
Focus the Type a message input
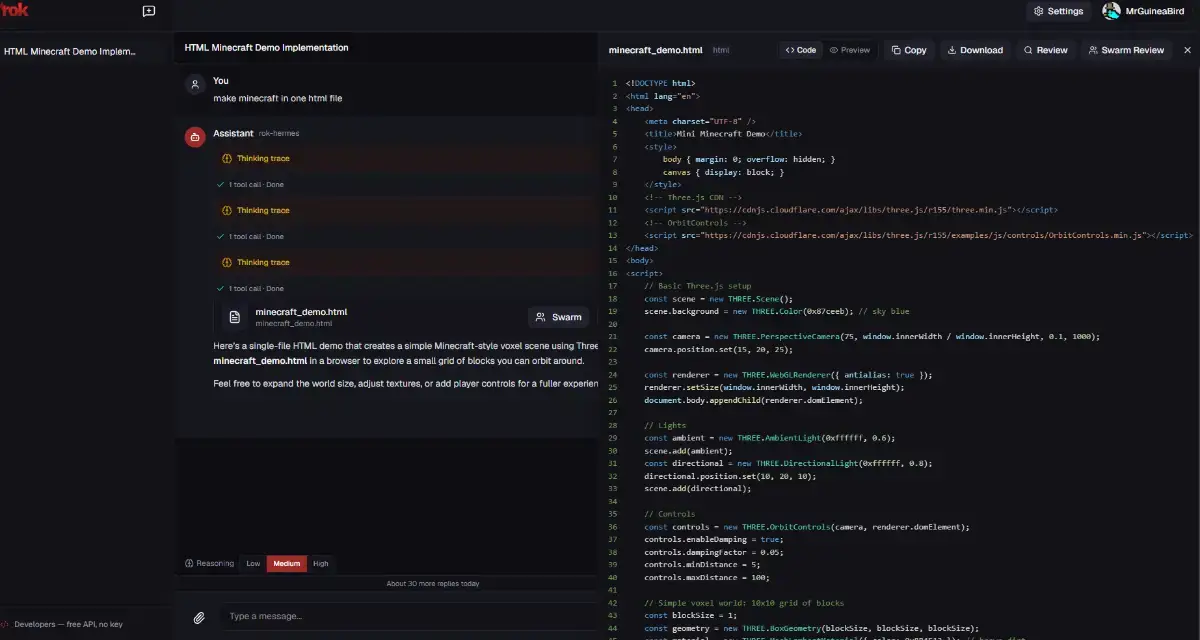coord(410,616)
